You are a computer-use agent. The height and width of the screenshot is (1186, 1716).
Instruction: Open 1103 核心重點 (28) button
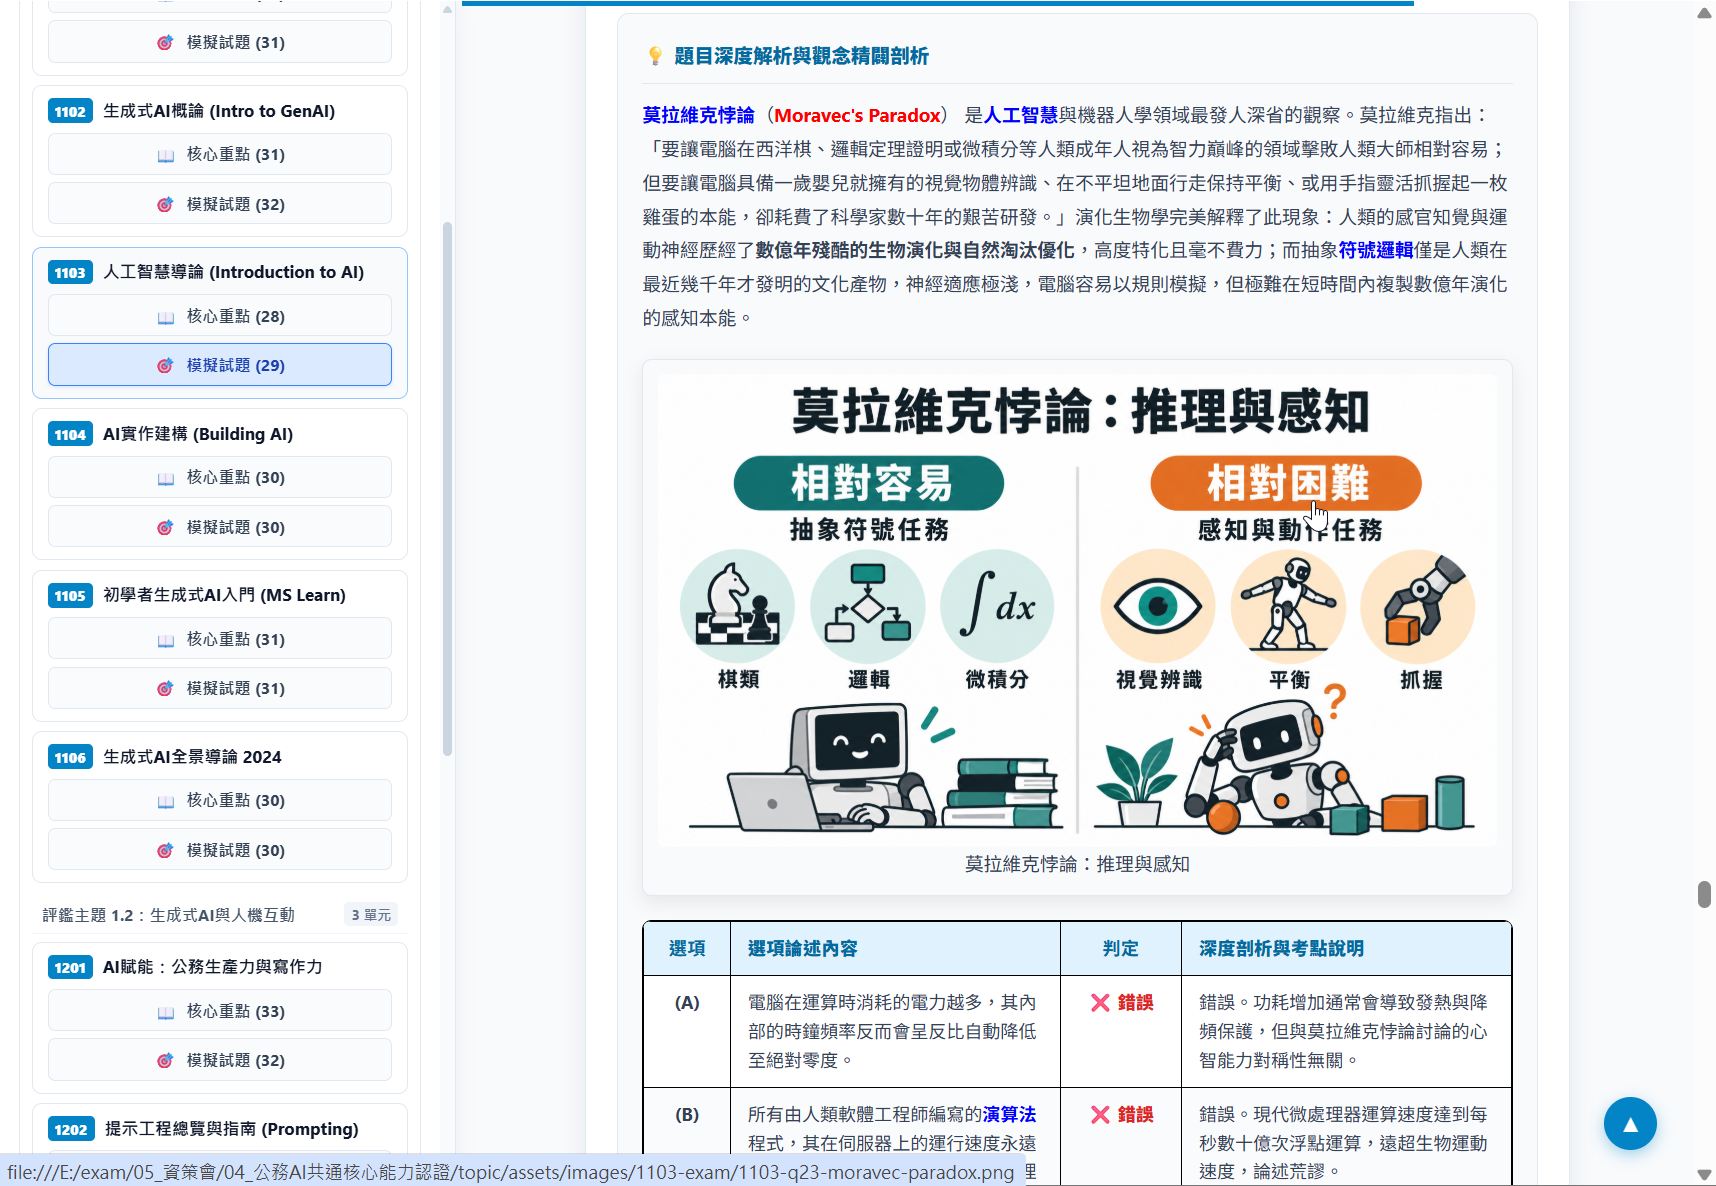[220, 316]
